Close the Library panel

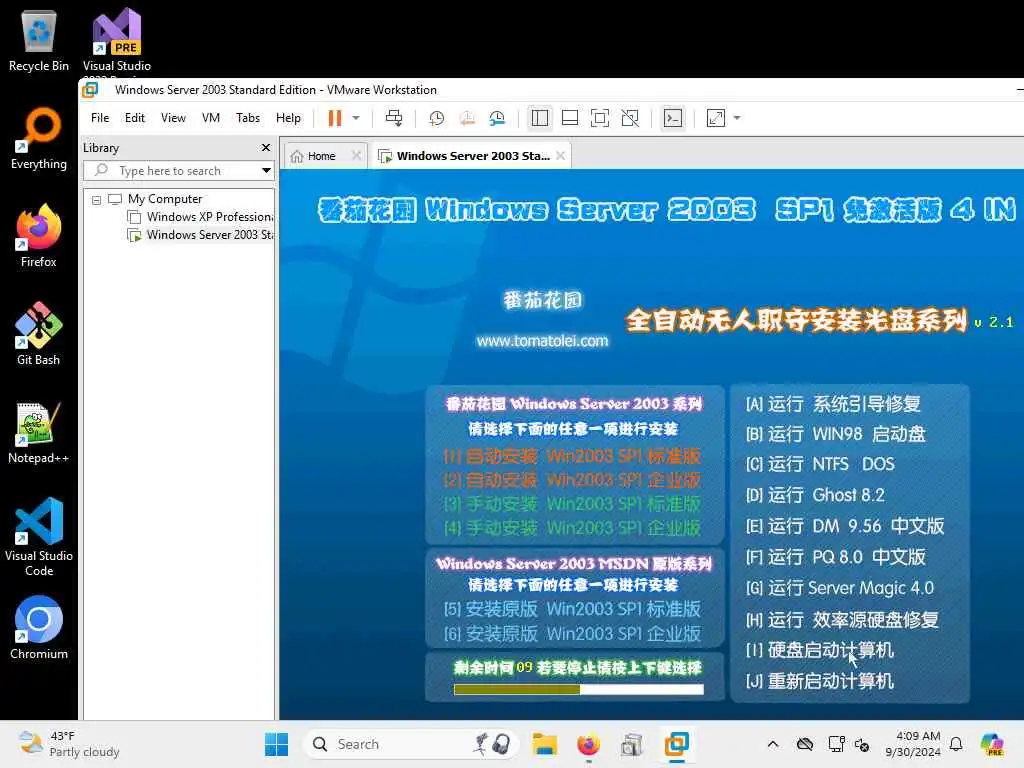click(x=266, y=148)
